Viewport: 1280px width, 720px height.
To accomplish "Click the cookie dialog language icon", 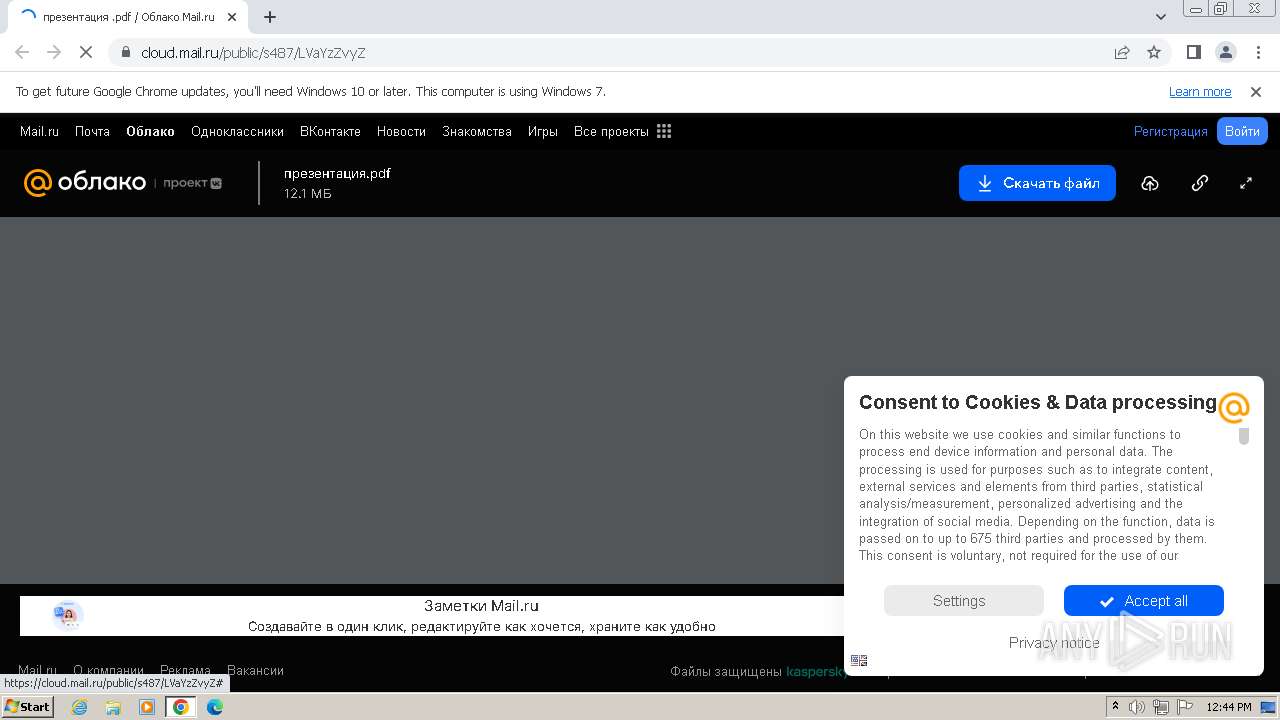I will pos(859,661).
